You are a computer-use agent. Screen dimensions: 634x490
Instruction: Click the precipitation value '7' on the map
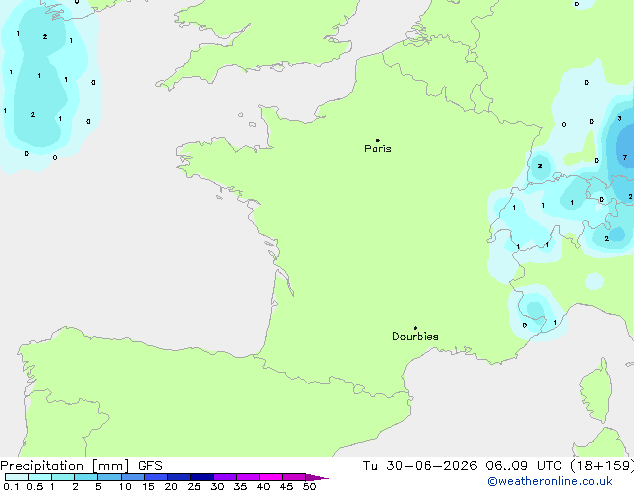coord(625,157)
